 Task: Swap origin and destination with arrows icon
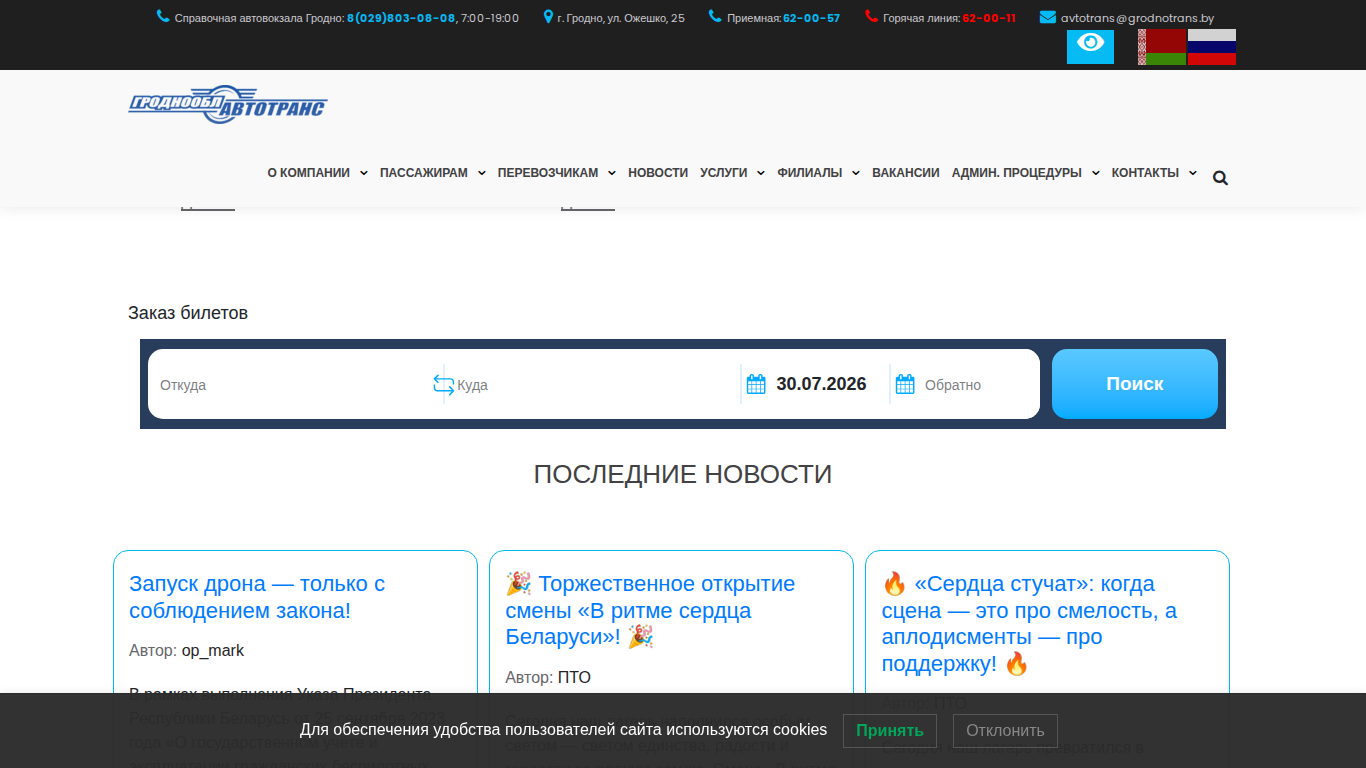click(443, 384)
